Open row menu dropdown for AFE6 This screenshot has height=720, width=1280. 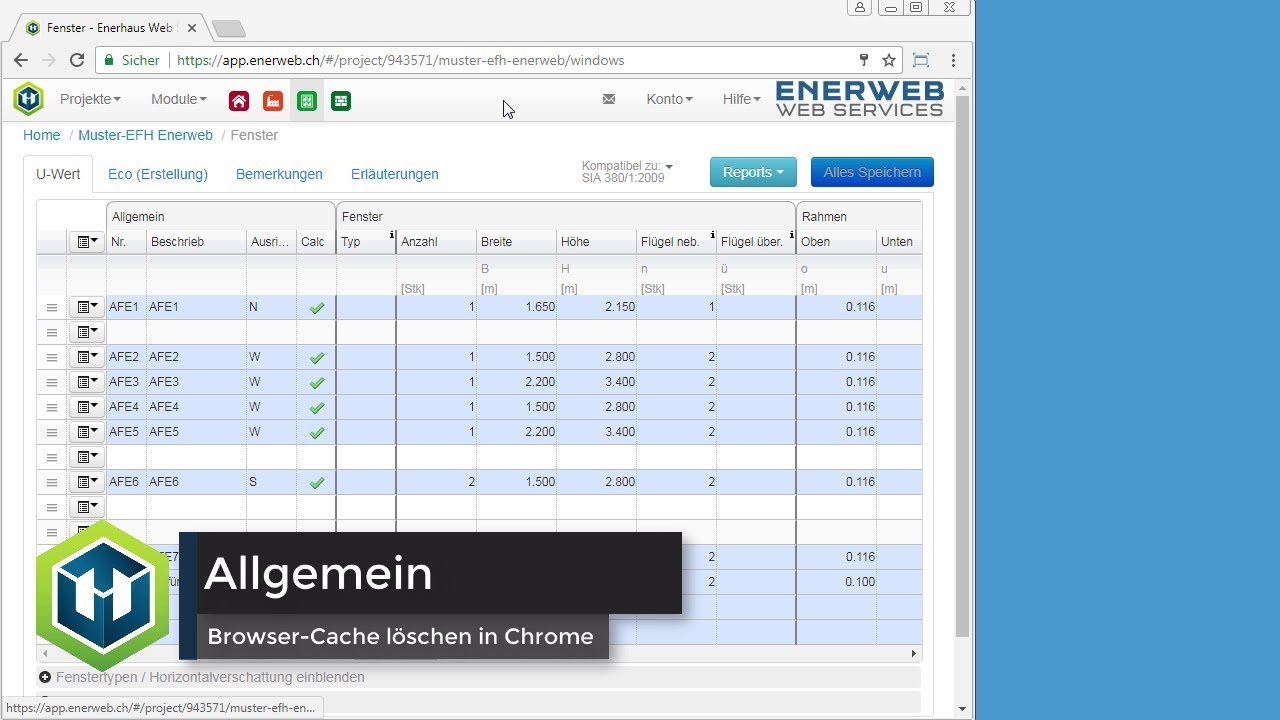[87, 482]
